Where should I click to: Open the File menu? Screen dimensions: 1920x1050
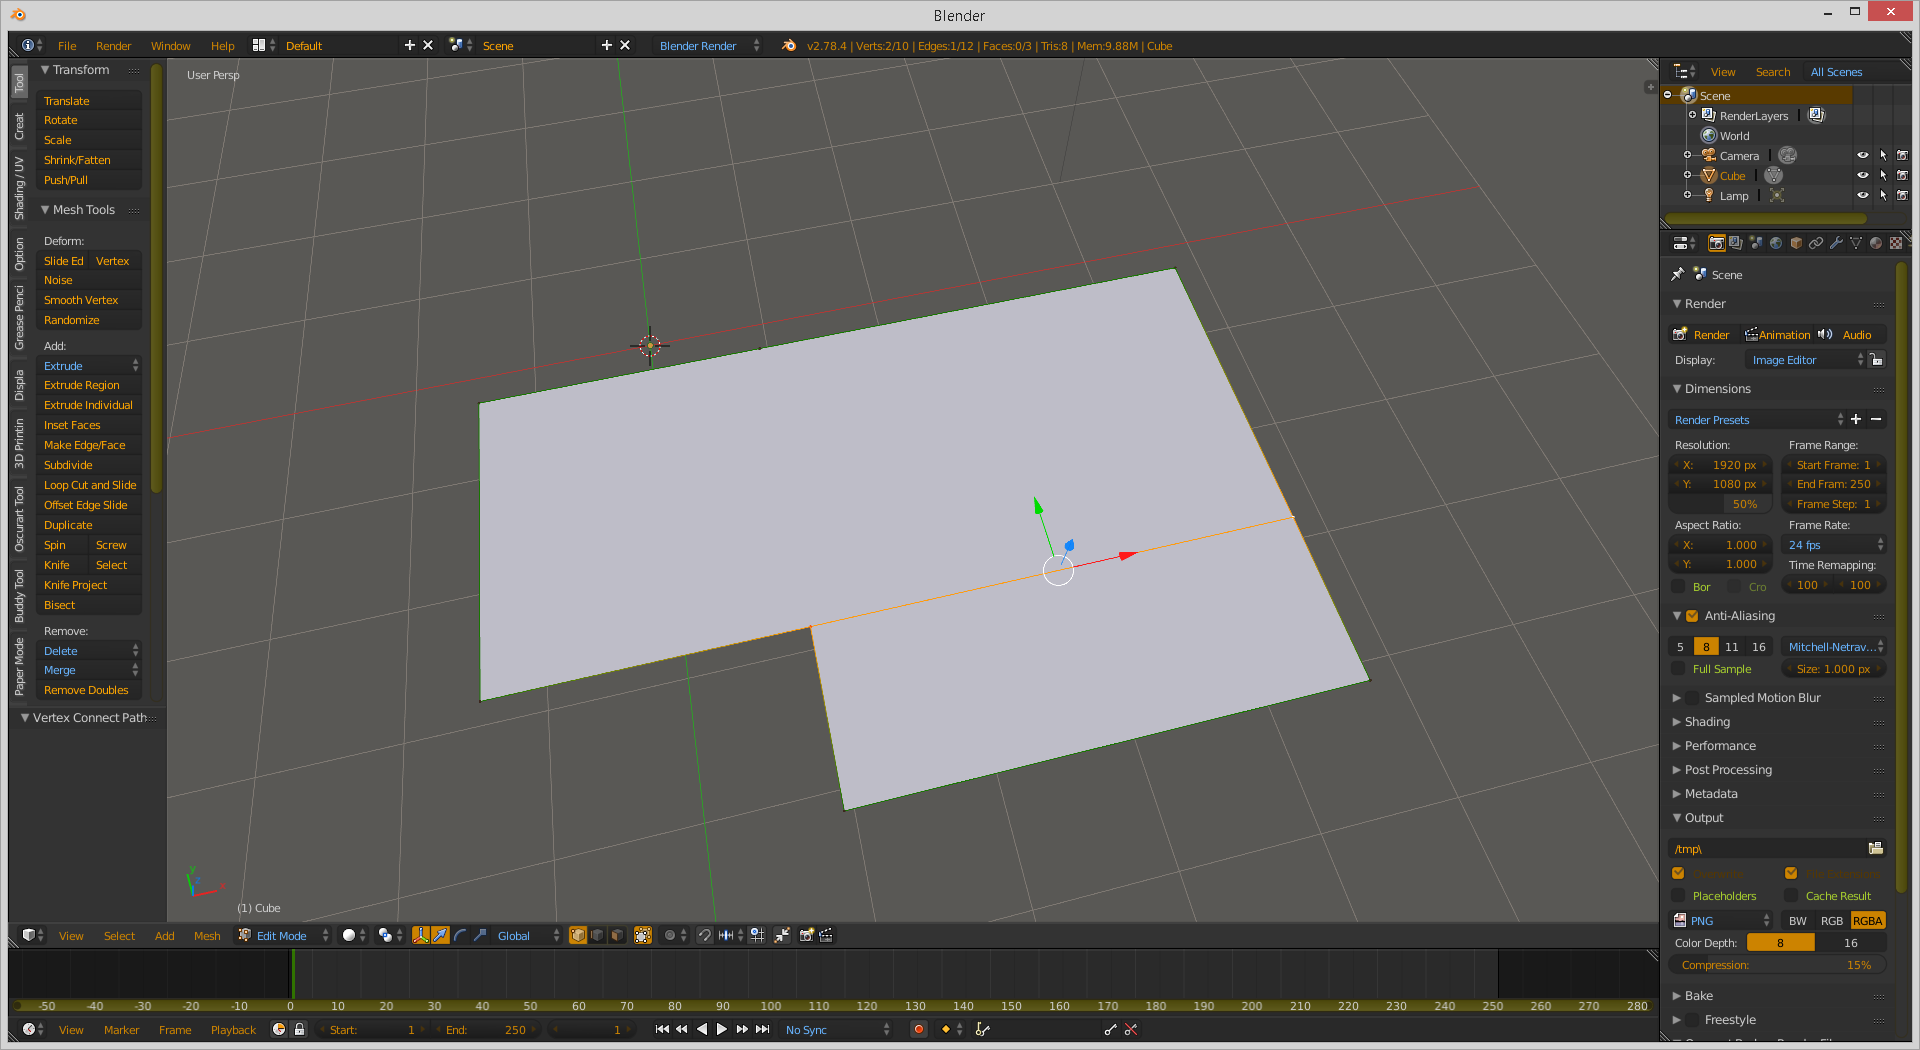click(67, 46)
